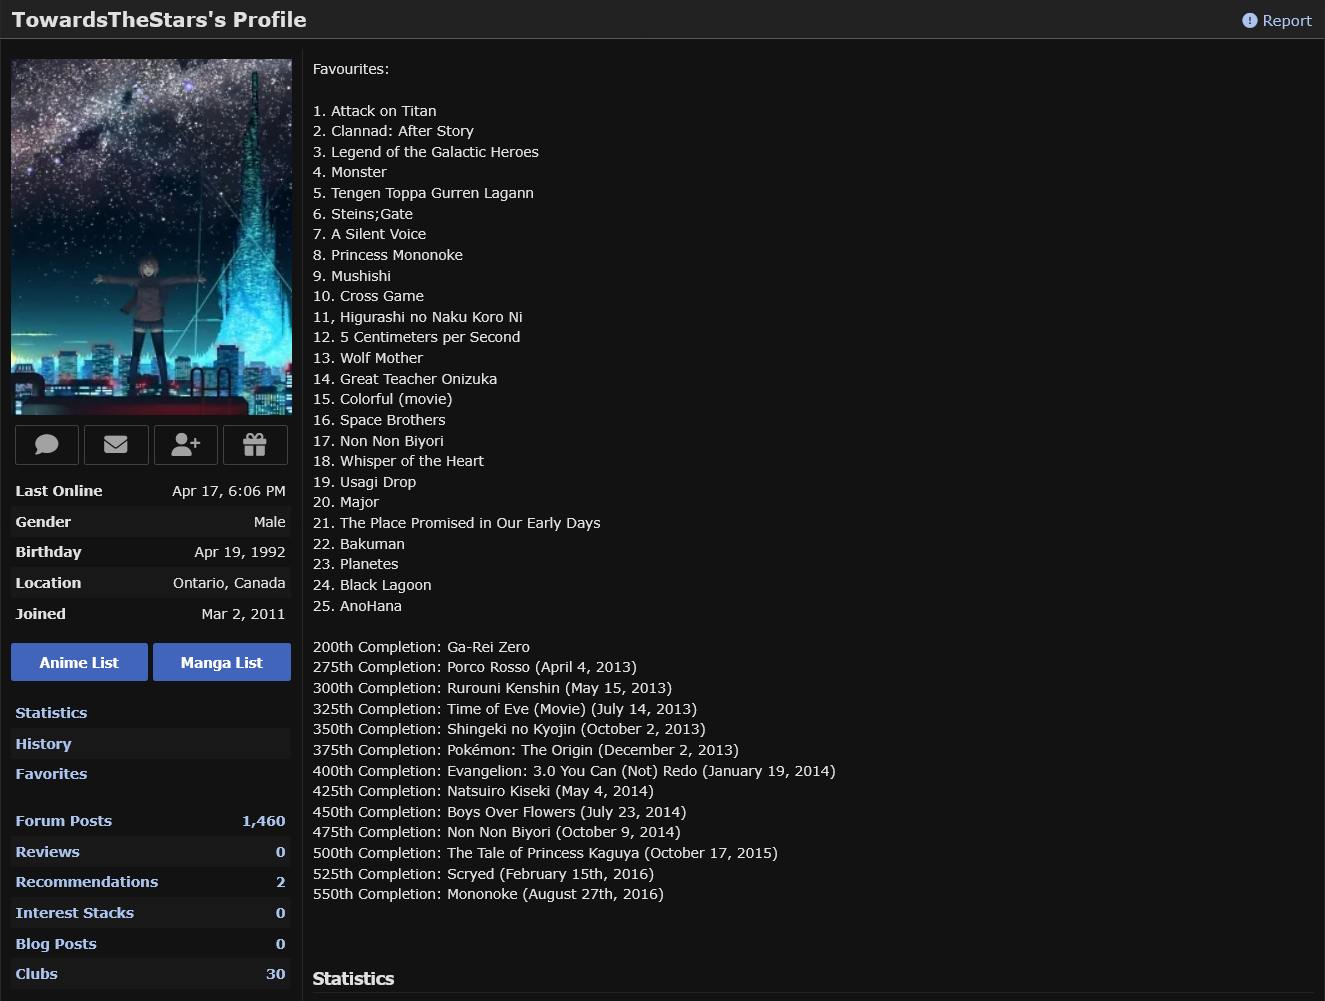Image resolution: width=1325 pixels, height=1001 pixels.
Task: Open the Favorites link
Action: [51, 774]
